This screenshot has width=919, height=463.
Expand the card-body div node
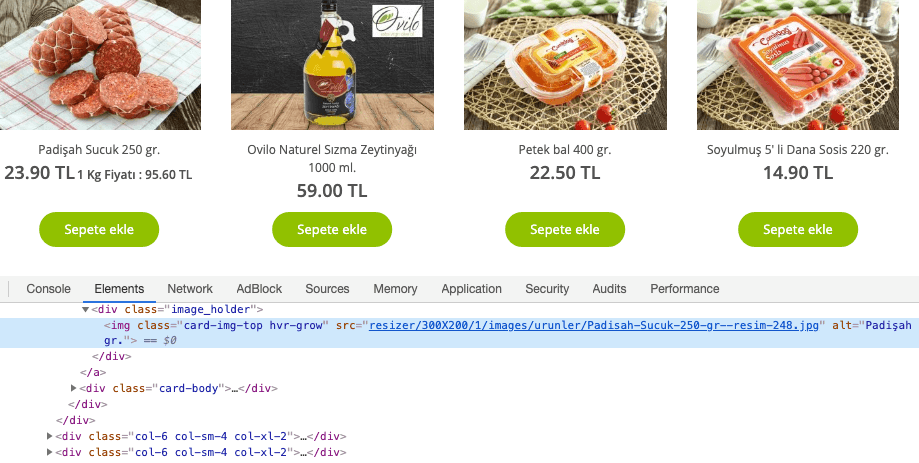(x=73, y=388)
